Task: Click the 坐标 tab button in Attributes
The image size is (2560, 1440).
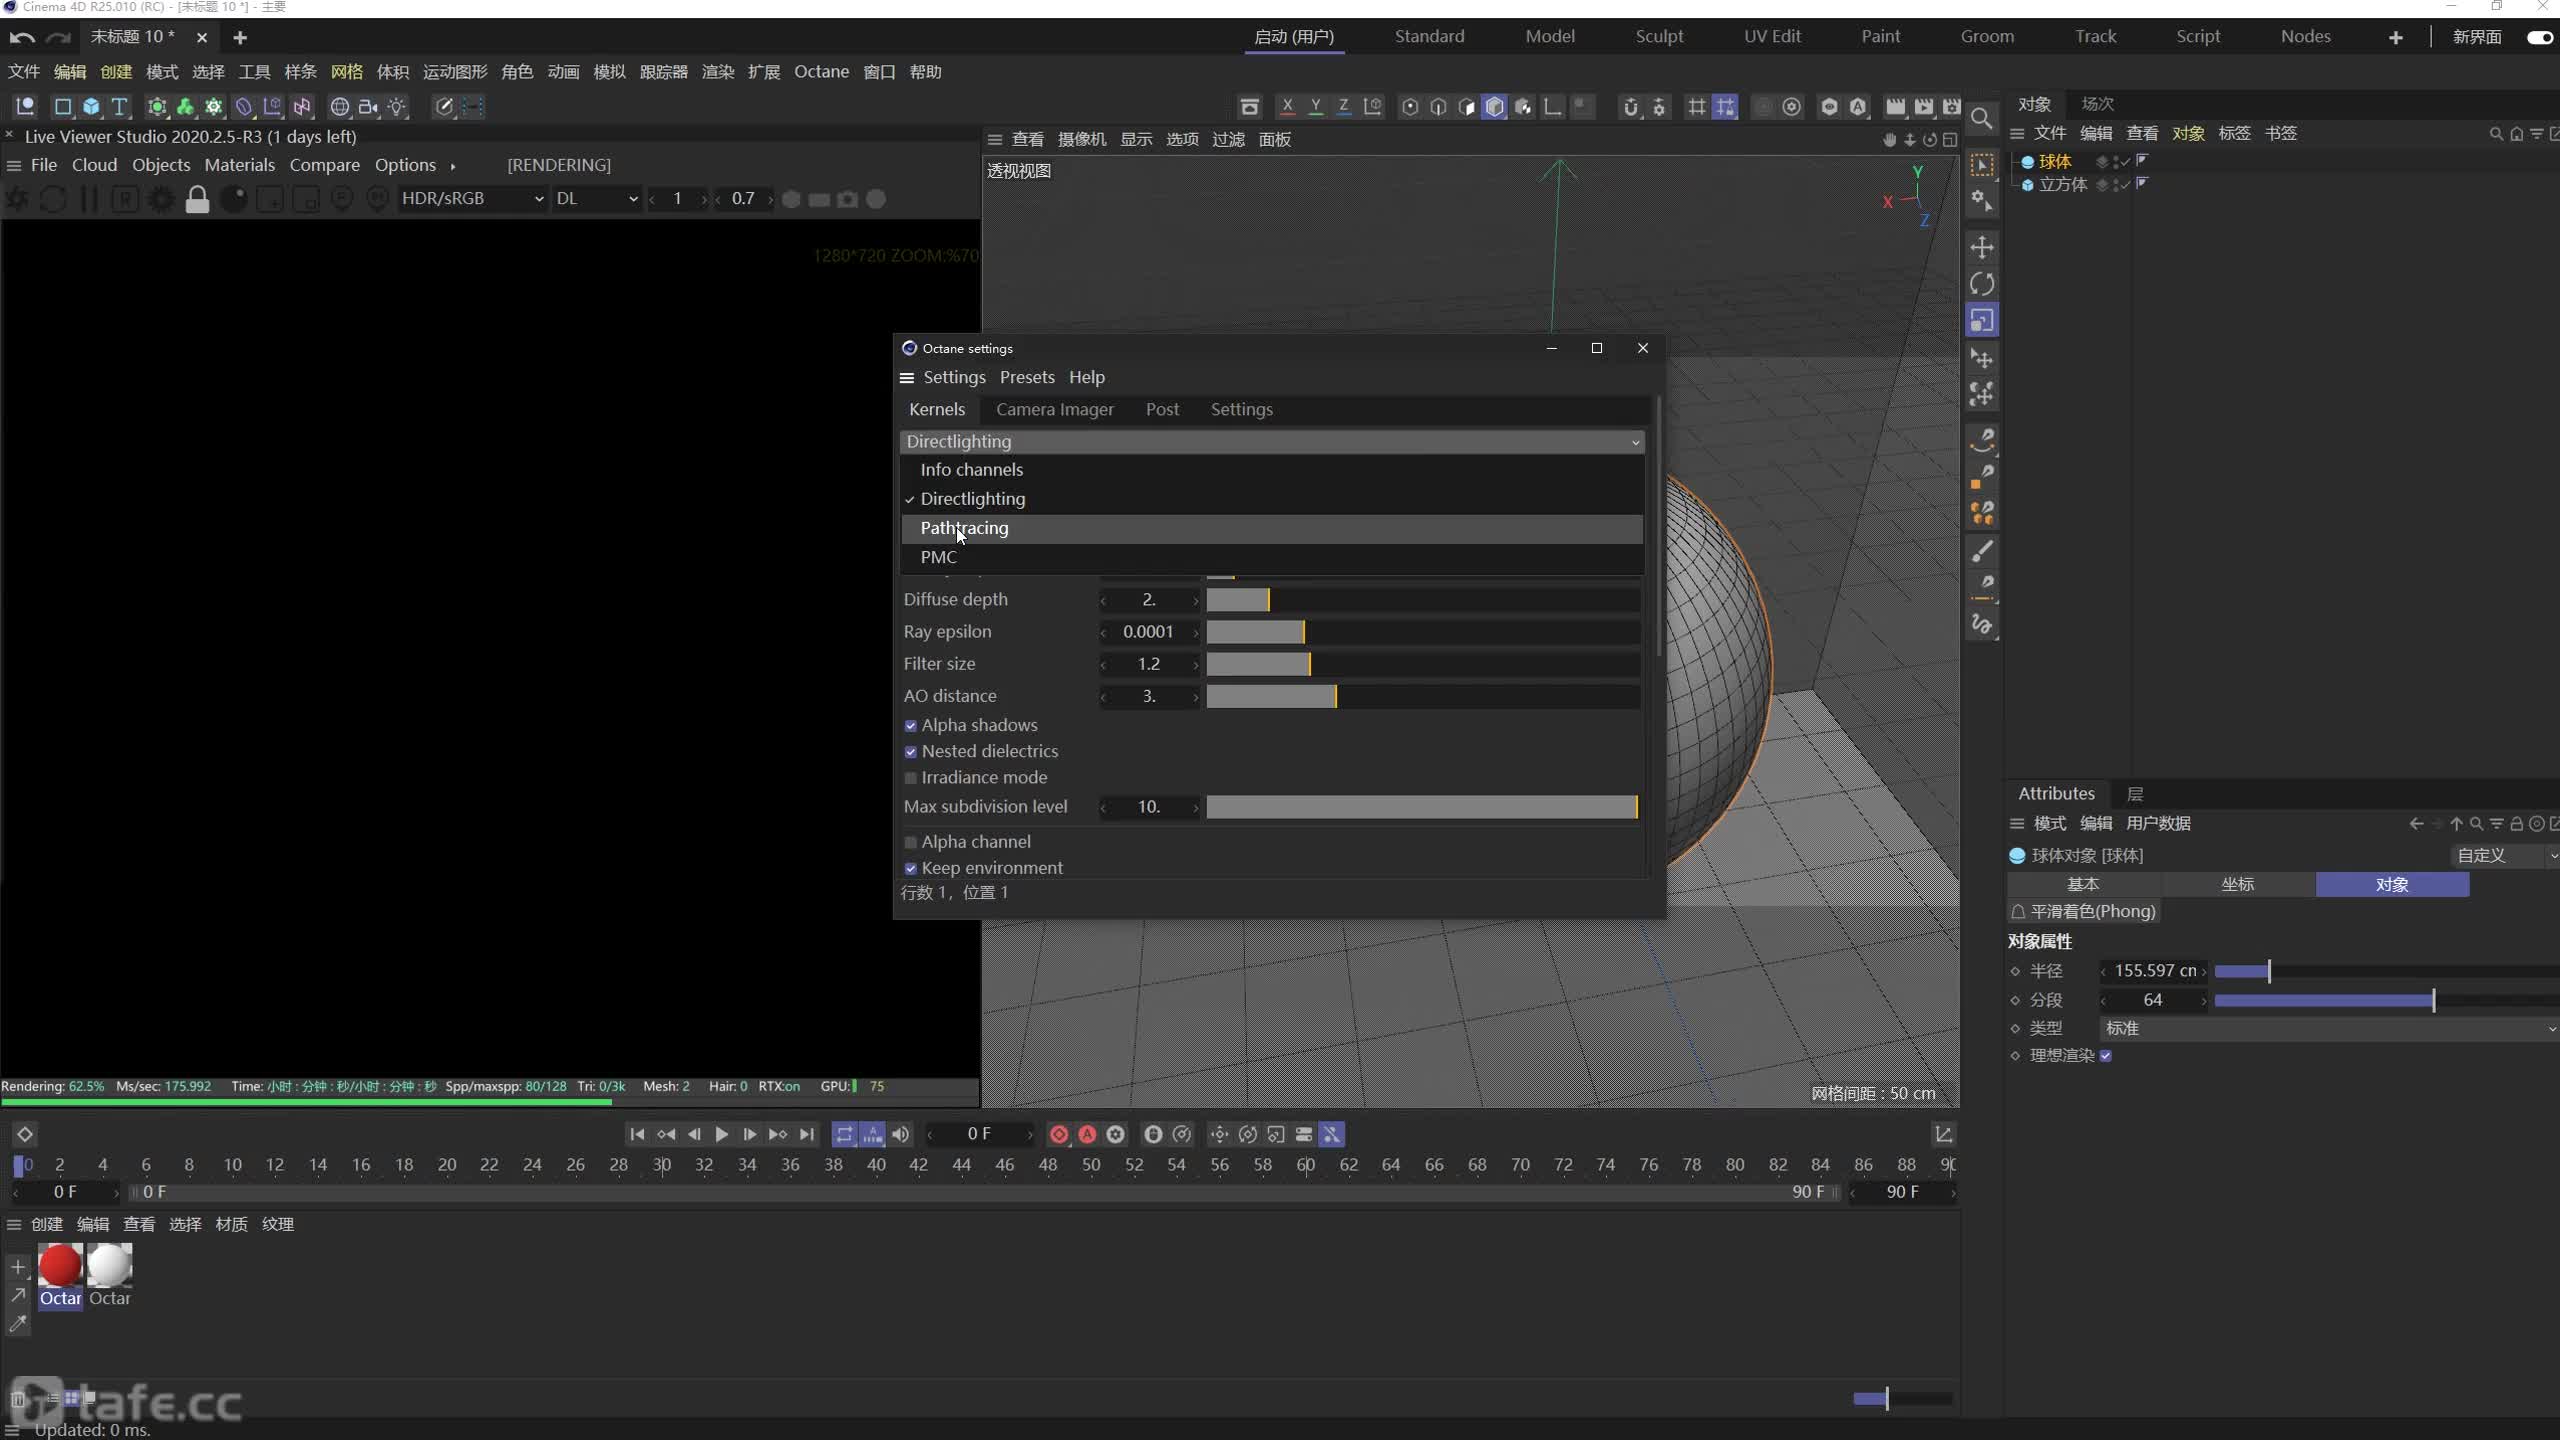Action: (x=2238, y=884)
